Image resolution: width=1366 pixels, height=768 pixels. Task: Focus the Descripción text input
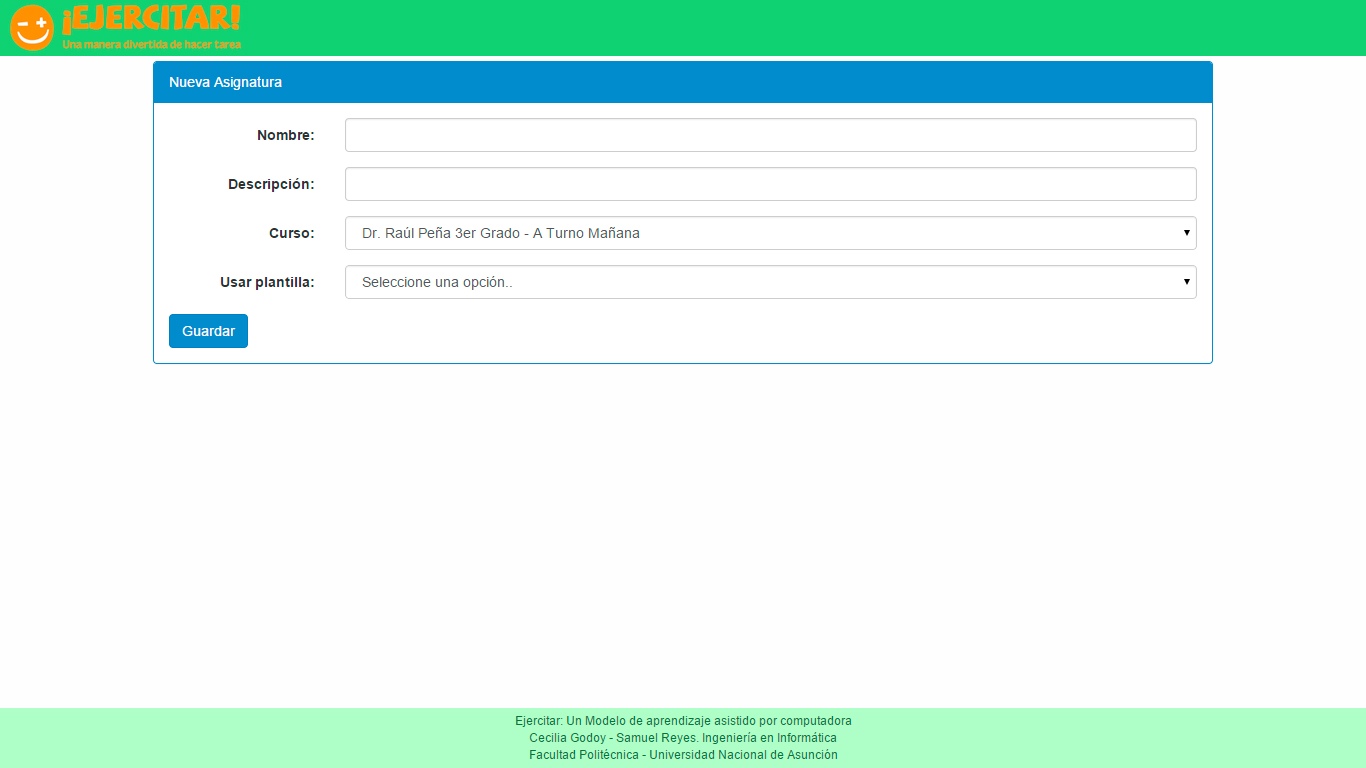770,184
